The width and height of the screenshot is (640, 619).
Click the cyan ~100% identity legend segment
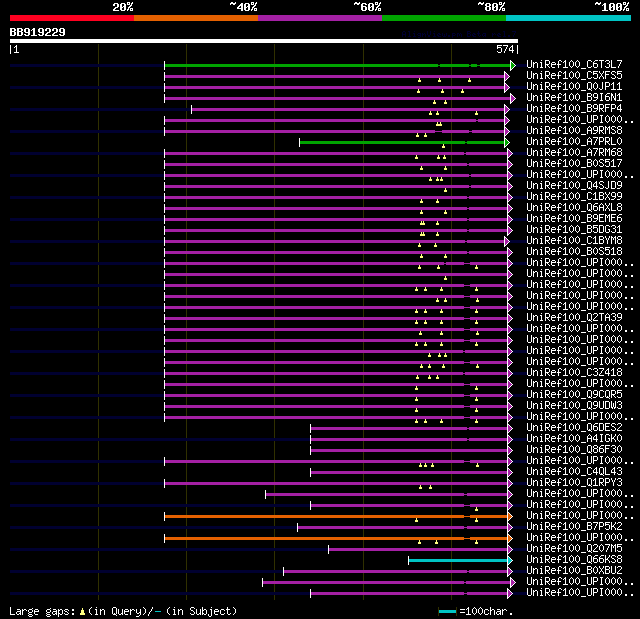[569, 18]
